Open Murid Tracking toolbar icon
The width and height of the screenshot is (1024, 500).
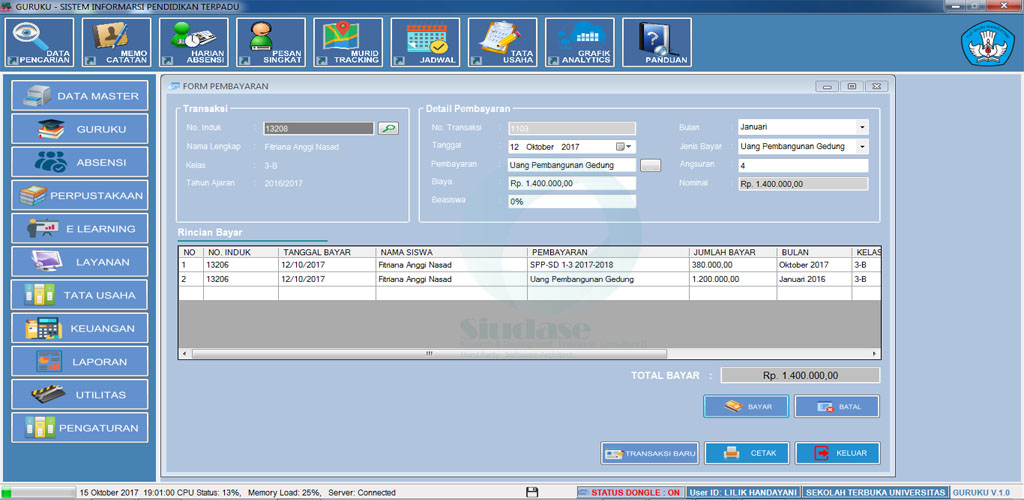pyautogui.click(x=347, y=42)
